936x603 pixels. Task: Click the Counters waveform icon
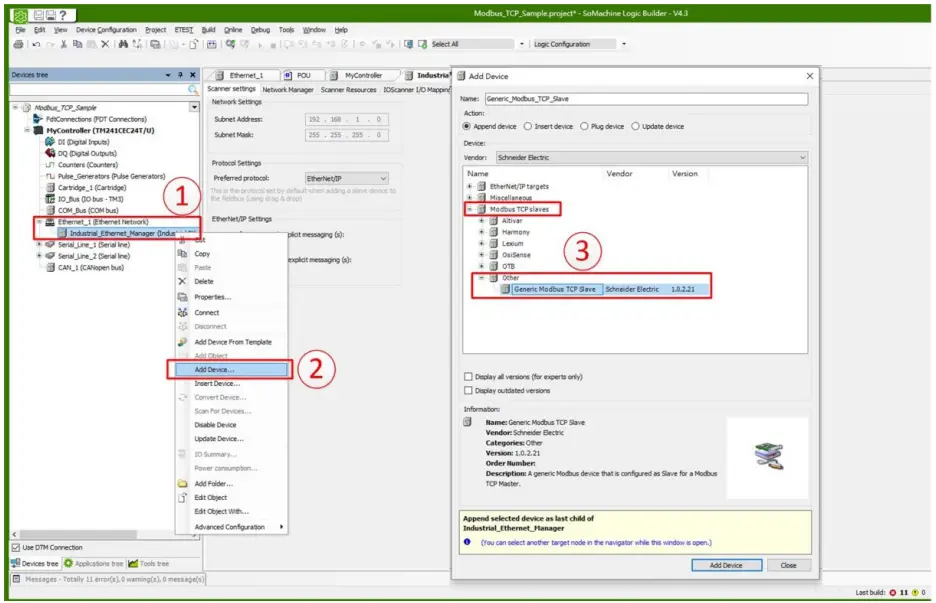point(50,165)
